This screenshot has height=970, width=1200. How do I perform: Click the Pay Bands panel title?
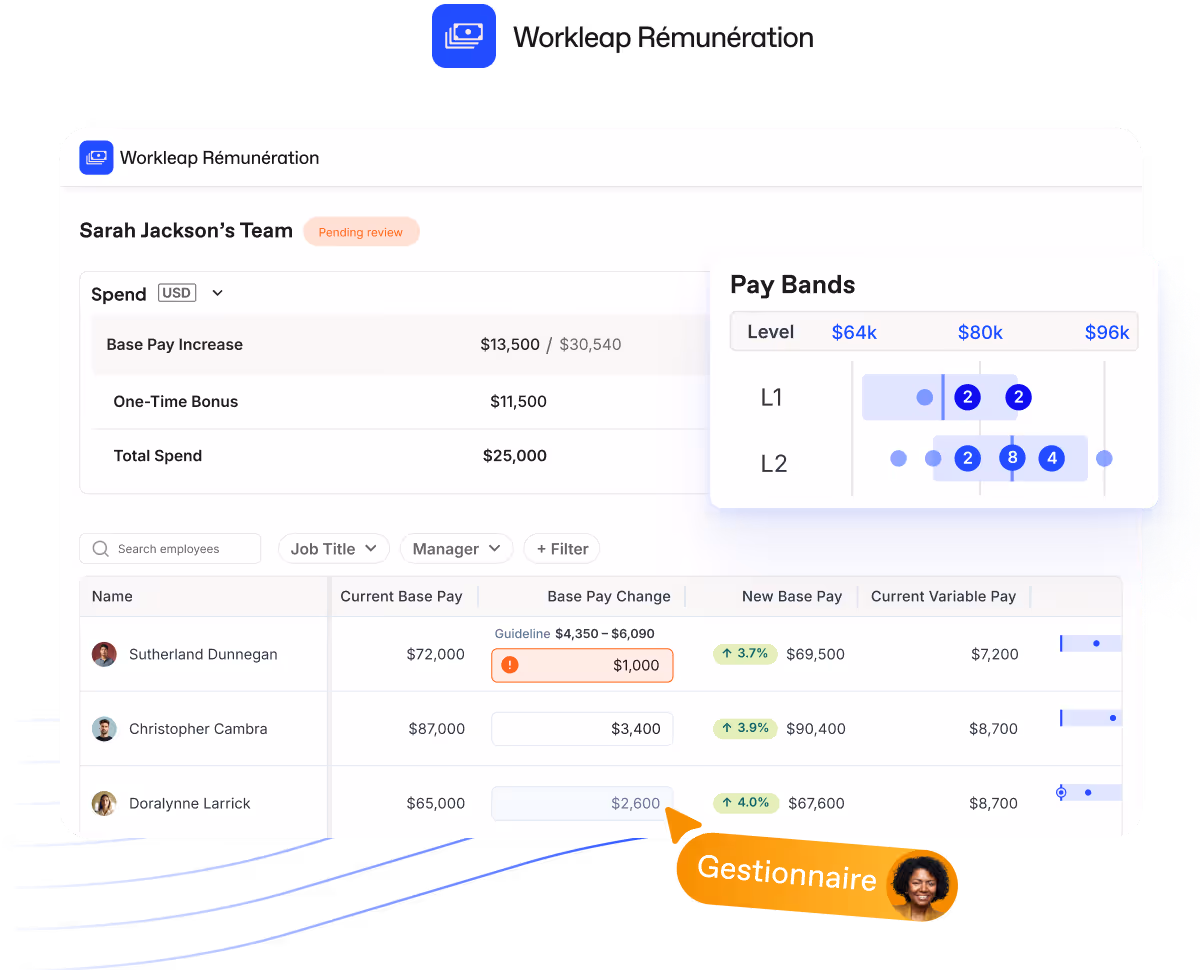pos(793,284)
